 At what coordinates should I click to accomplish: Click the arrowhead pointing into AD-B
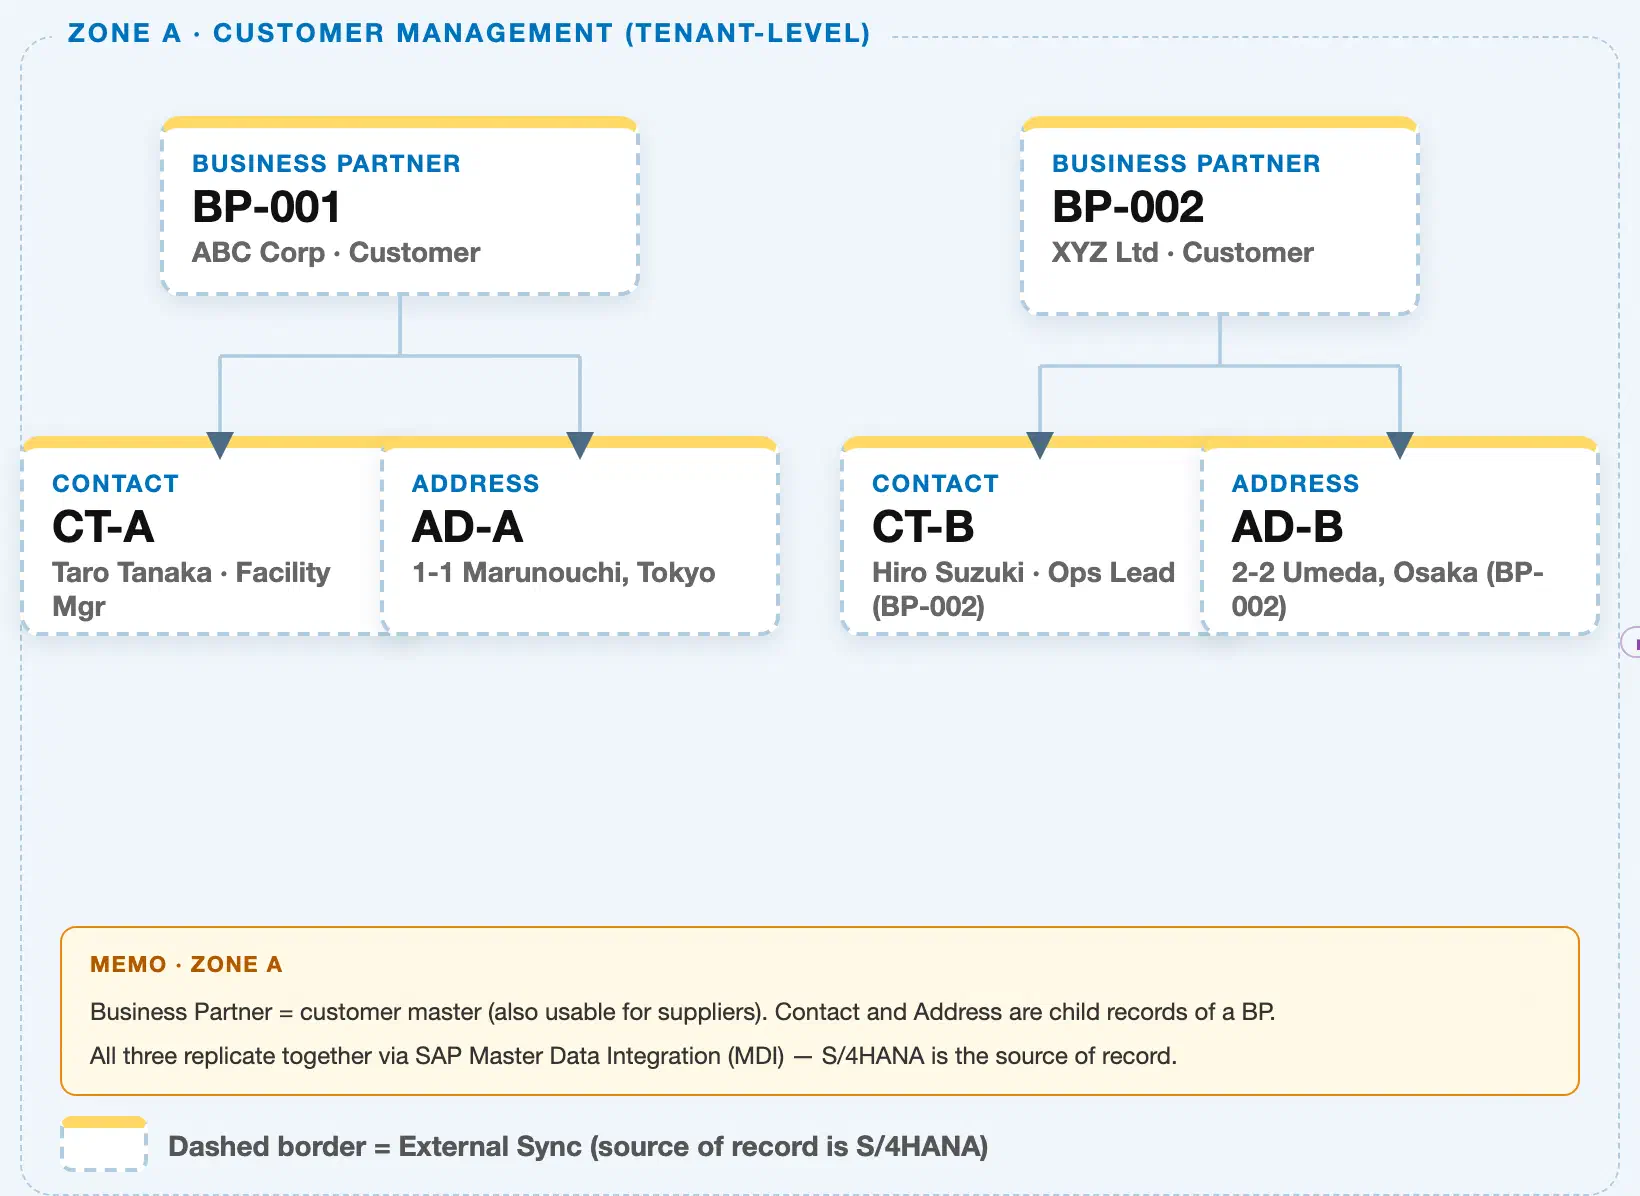tap(1400, 445)
